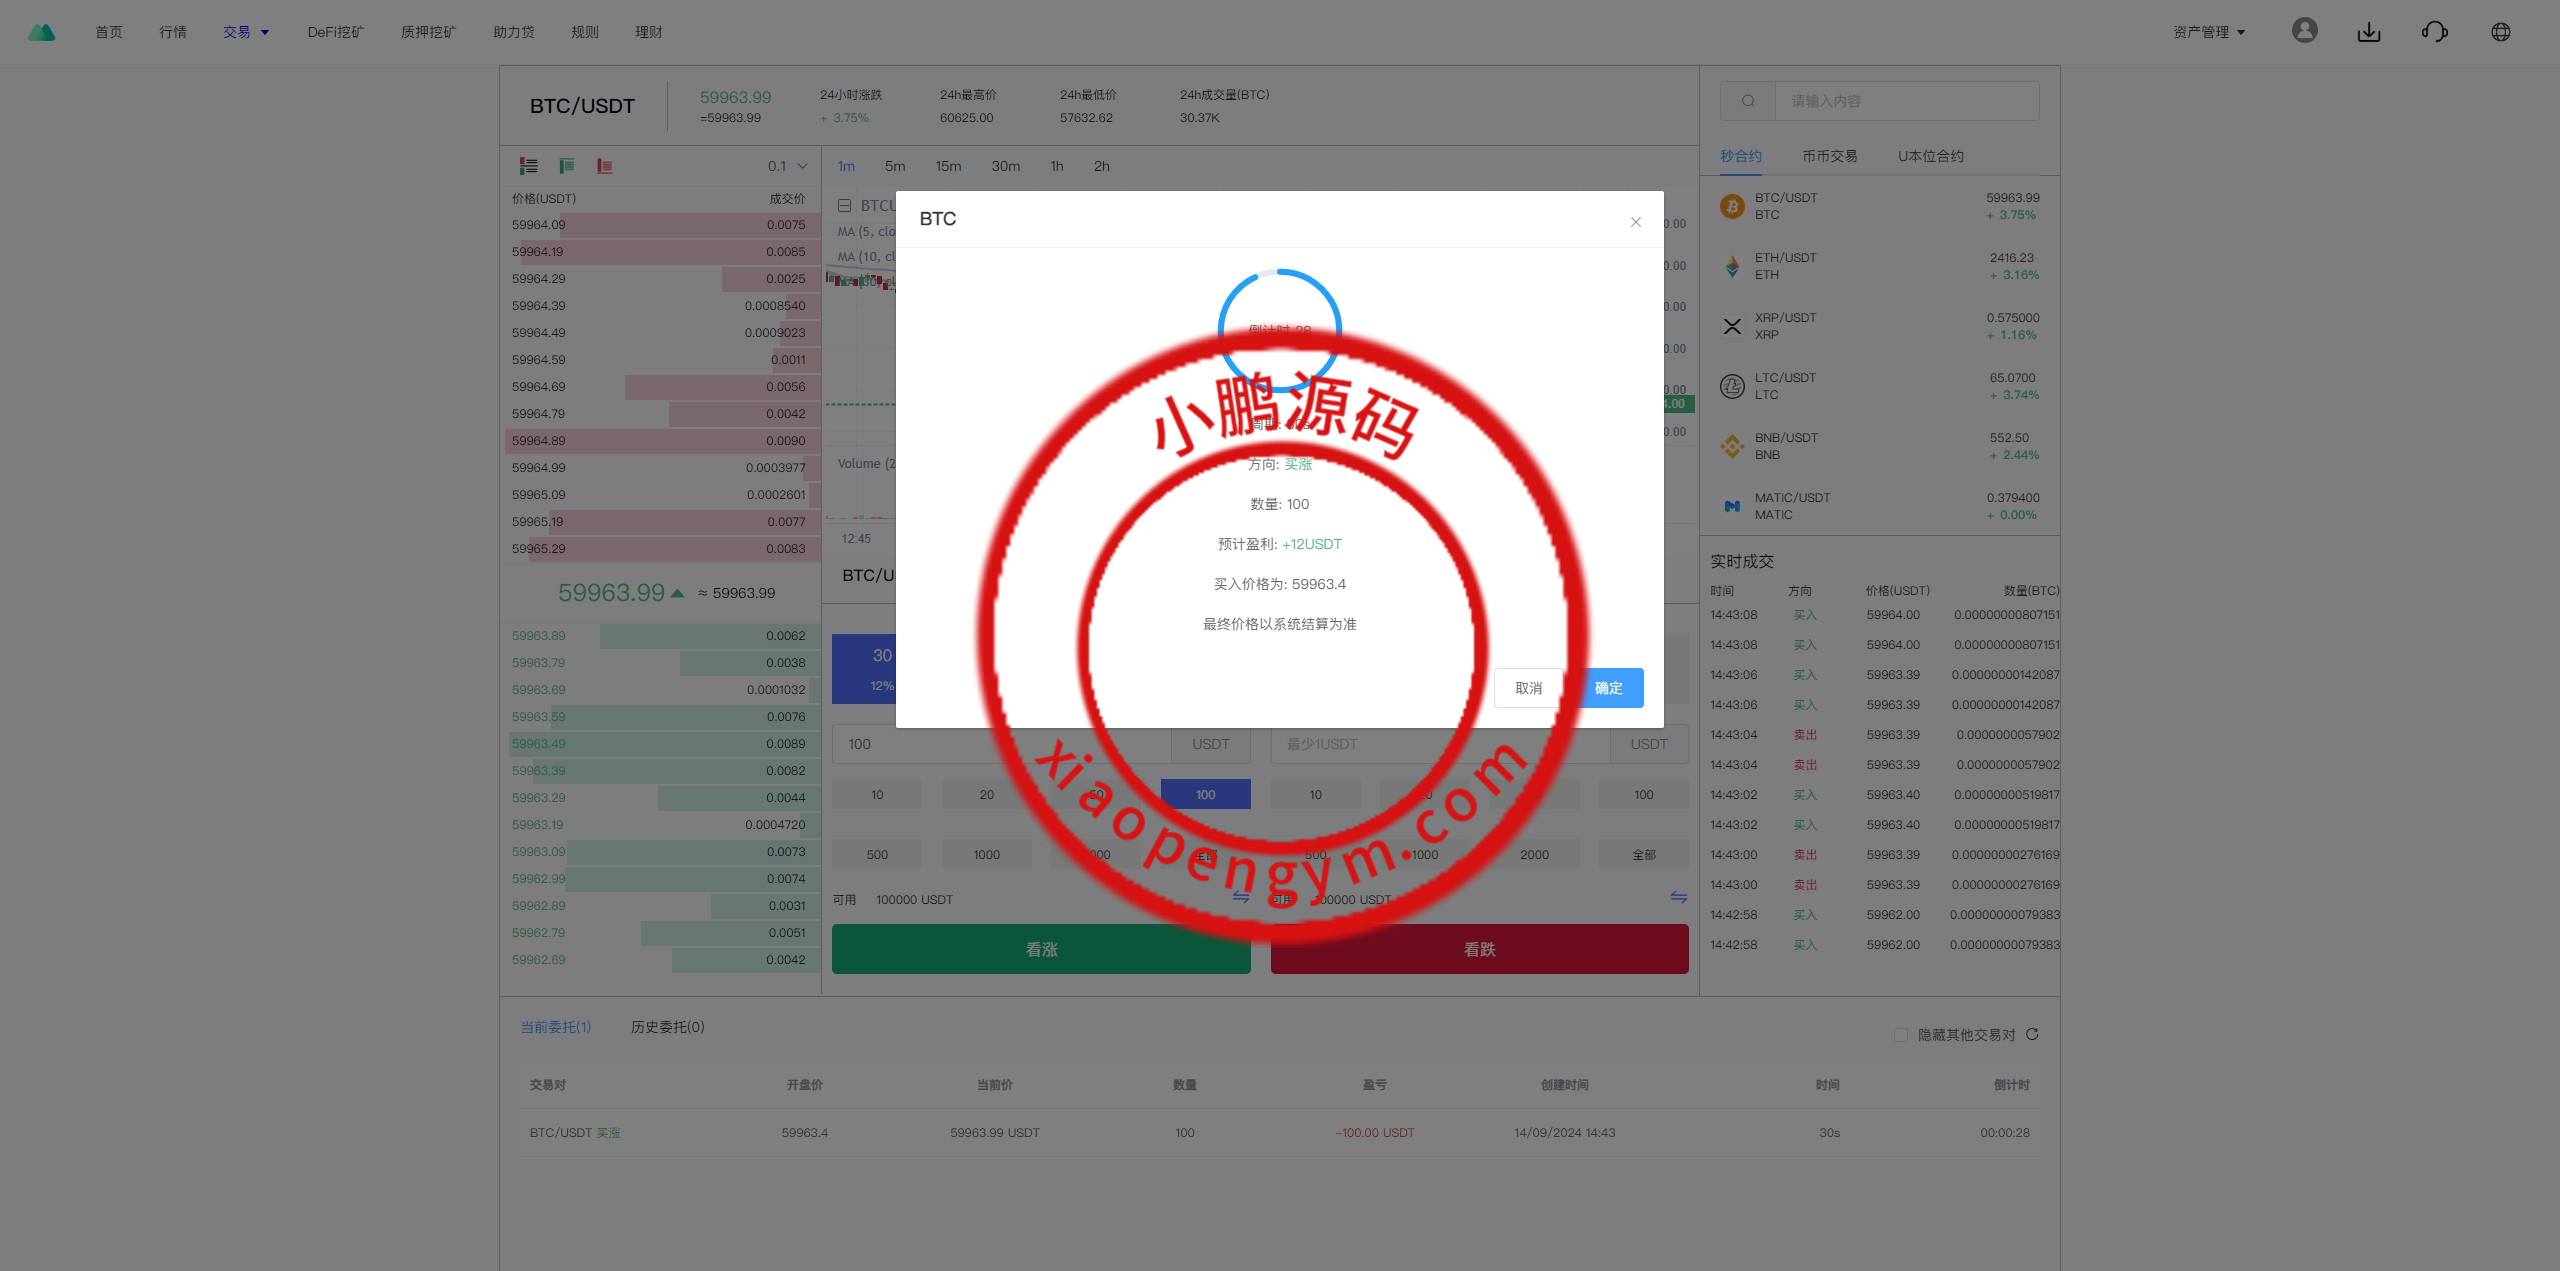The height and width of the screenshot is (1271, 2560).
Task: Click the user profile avatar icon
Action: pos(2304,31)
